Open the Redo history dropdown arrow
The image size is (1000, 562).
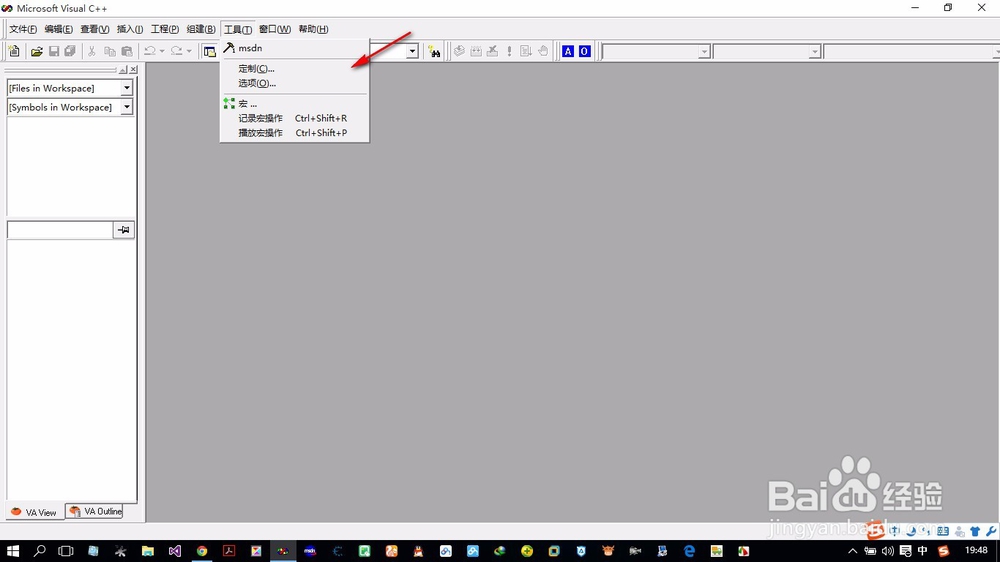coord(189,51)
